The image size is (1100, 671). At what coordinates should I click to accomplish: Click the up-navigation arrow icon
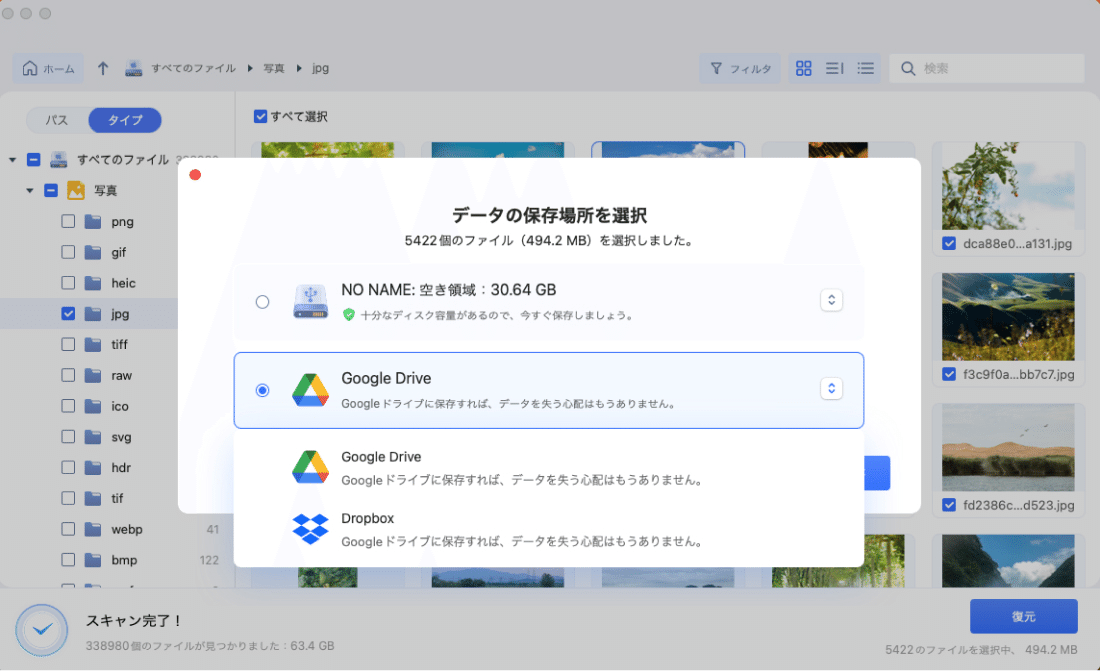coord(102,68)
